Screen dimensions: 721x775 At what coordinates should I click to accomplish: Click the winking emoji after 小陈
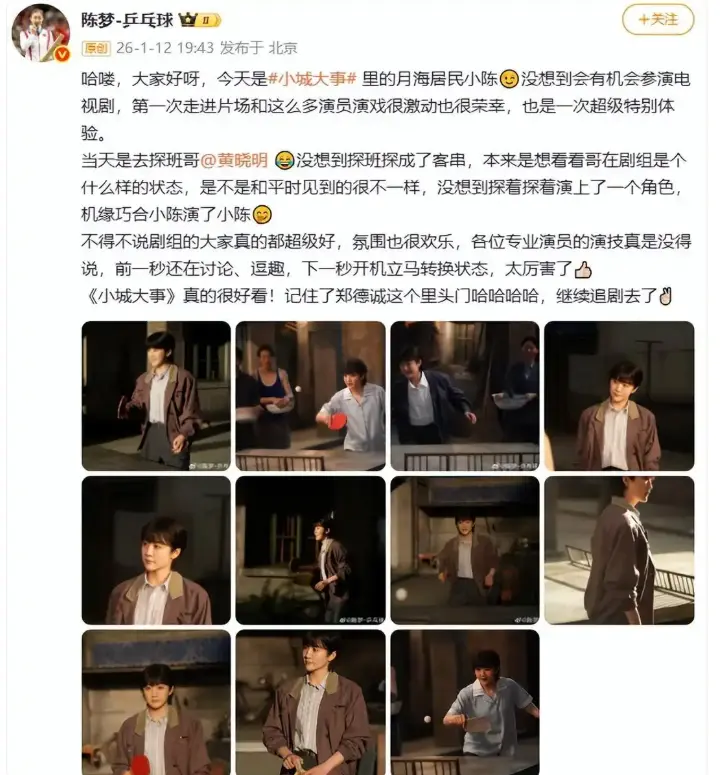pyautogui.click(x=509, y=79)
